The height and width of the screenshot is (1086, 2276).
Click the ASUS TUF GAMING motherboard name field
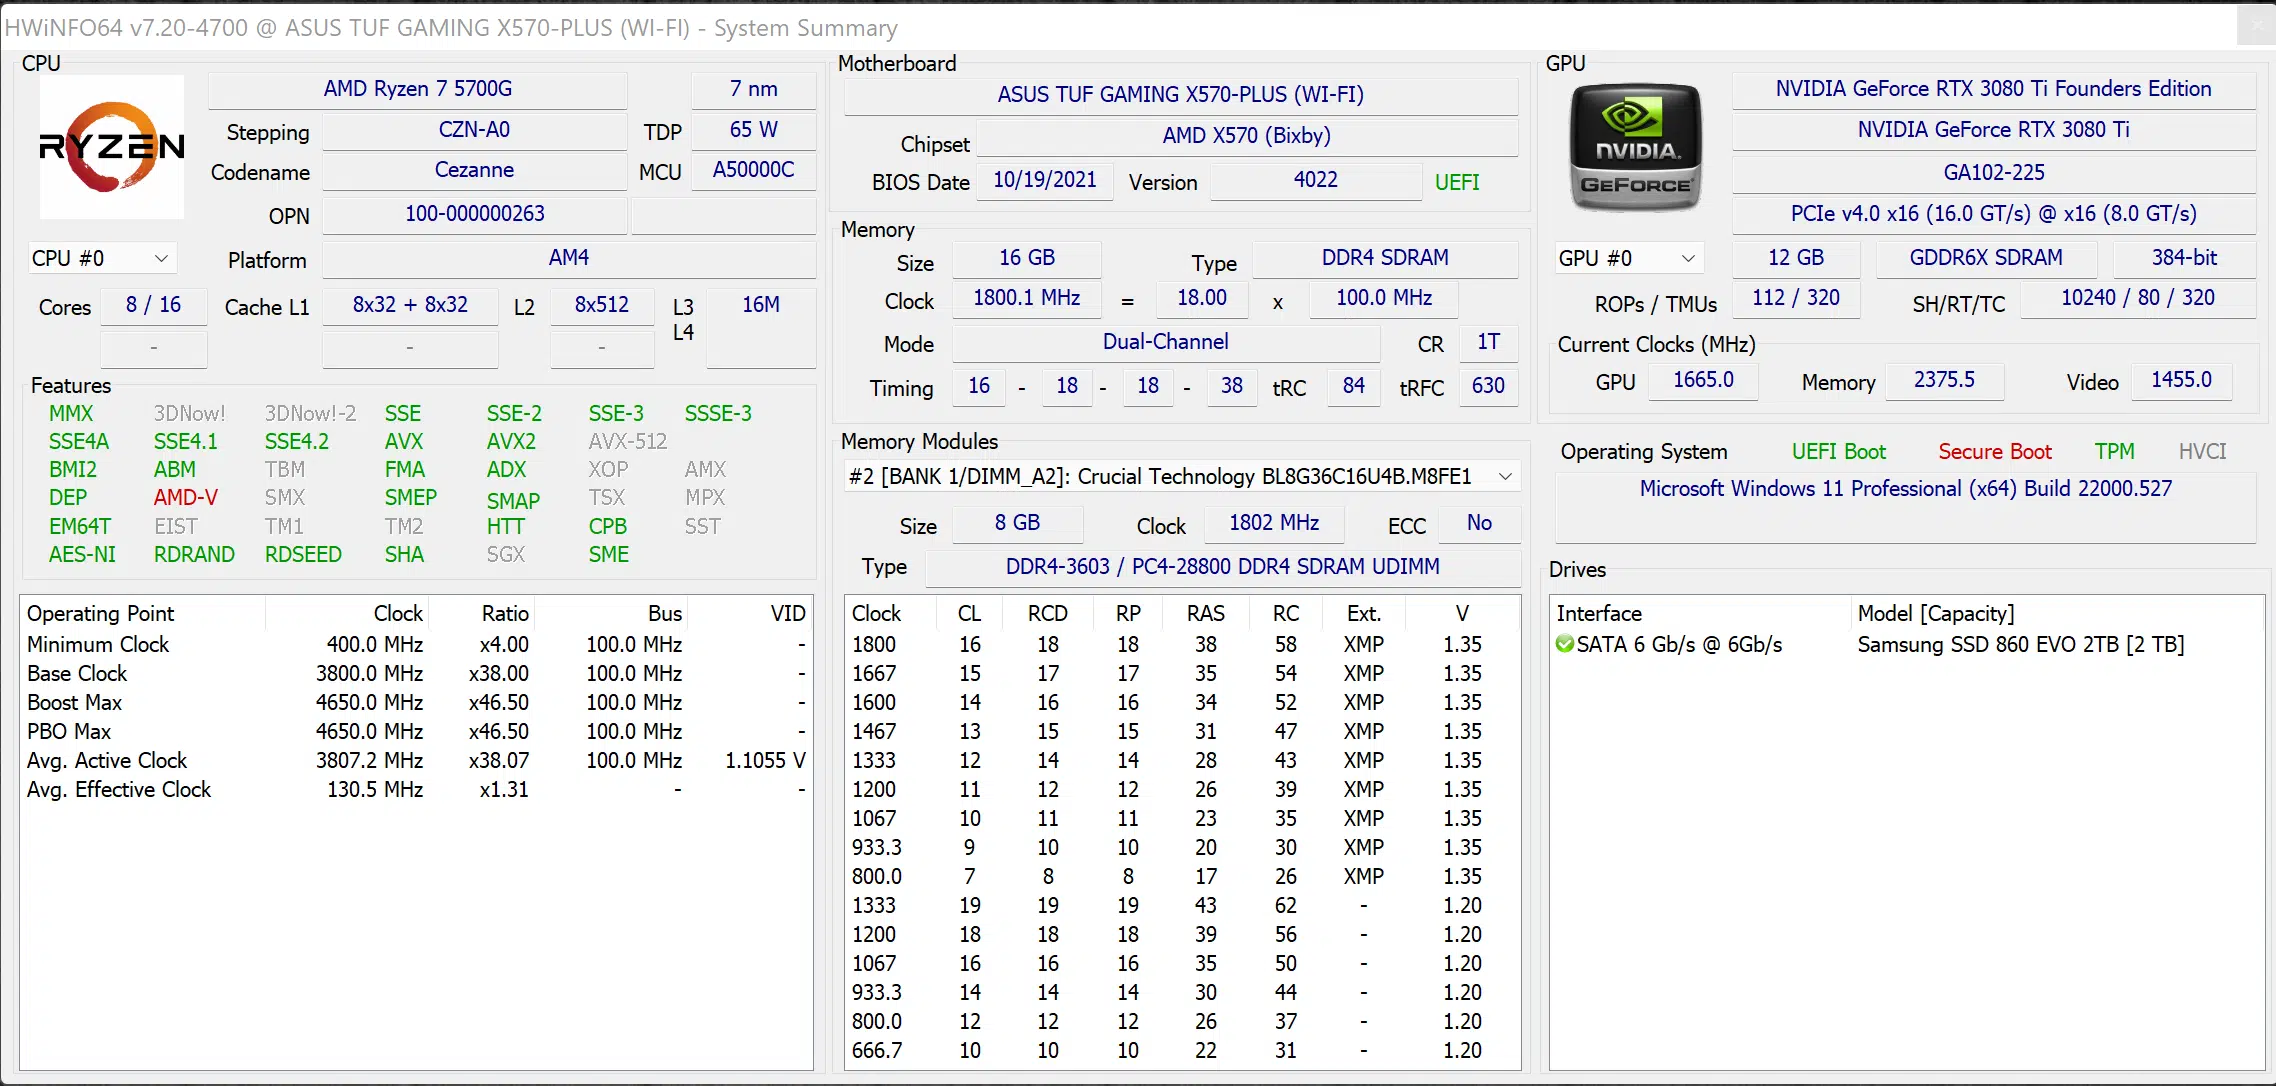[1179, 94]
